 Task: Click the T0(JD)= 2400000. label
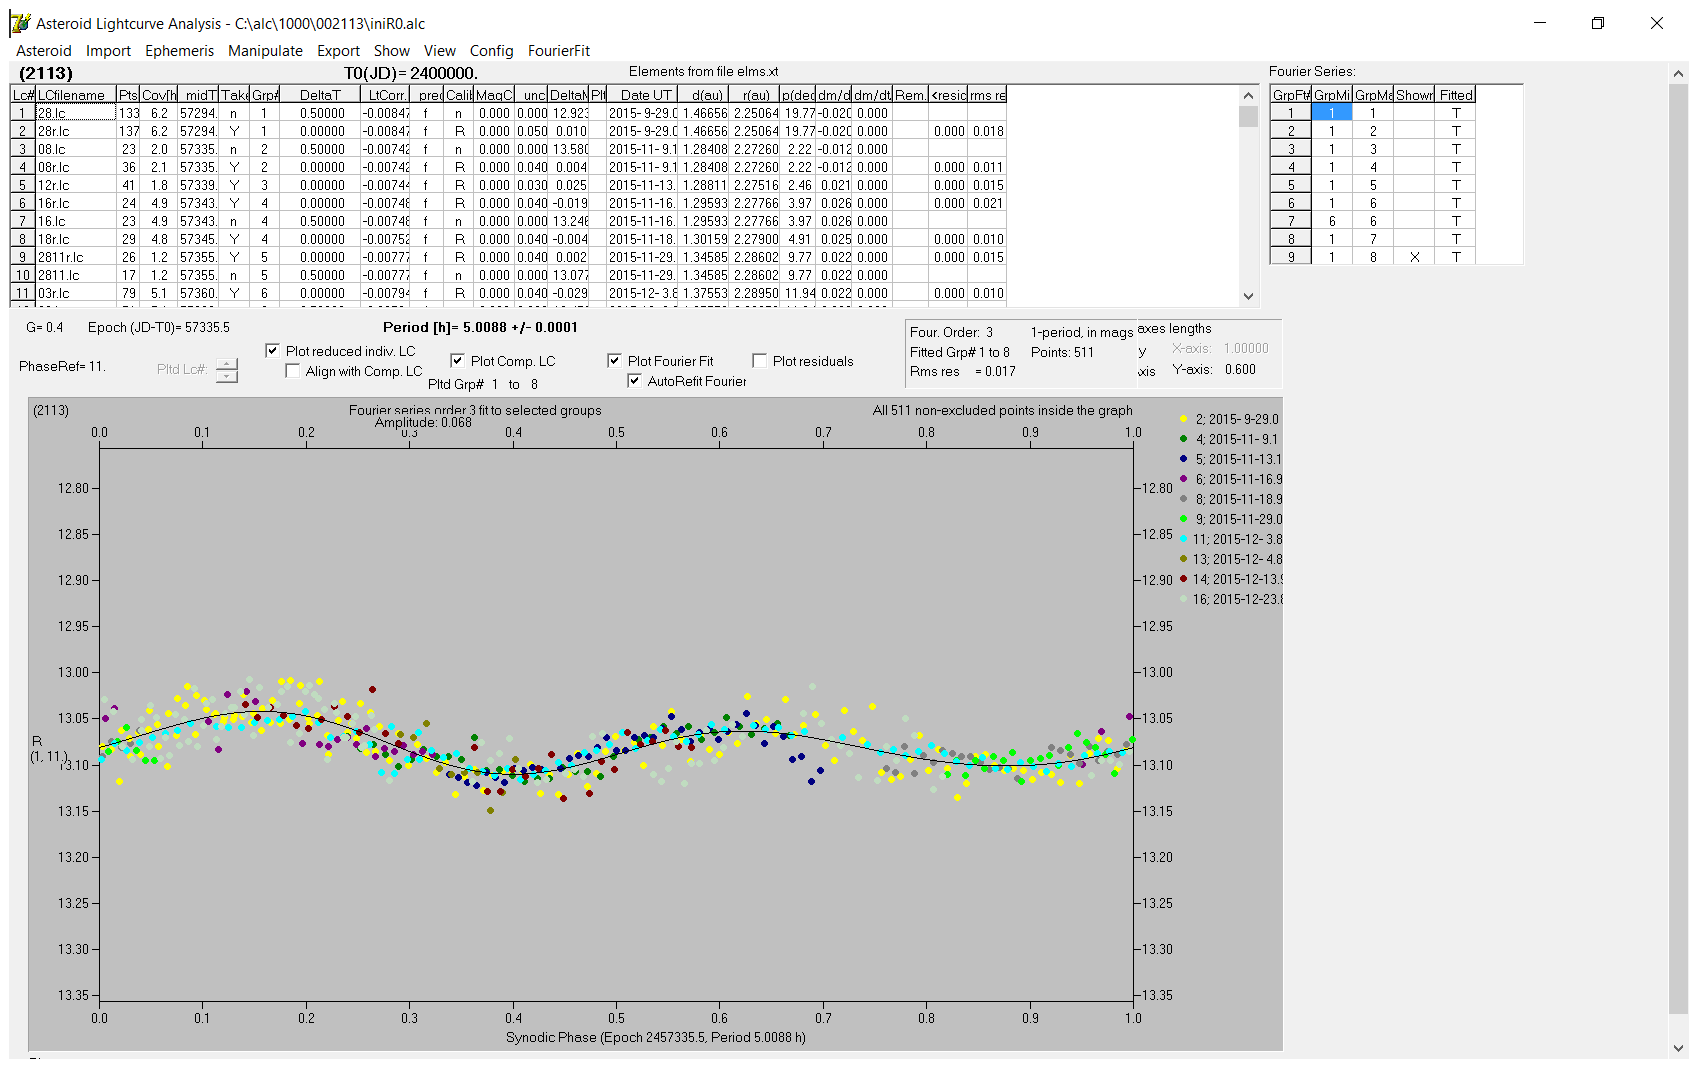tap(411, 74)
